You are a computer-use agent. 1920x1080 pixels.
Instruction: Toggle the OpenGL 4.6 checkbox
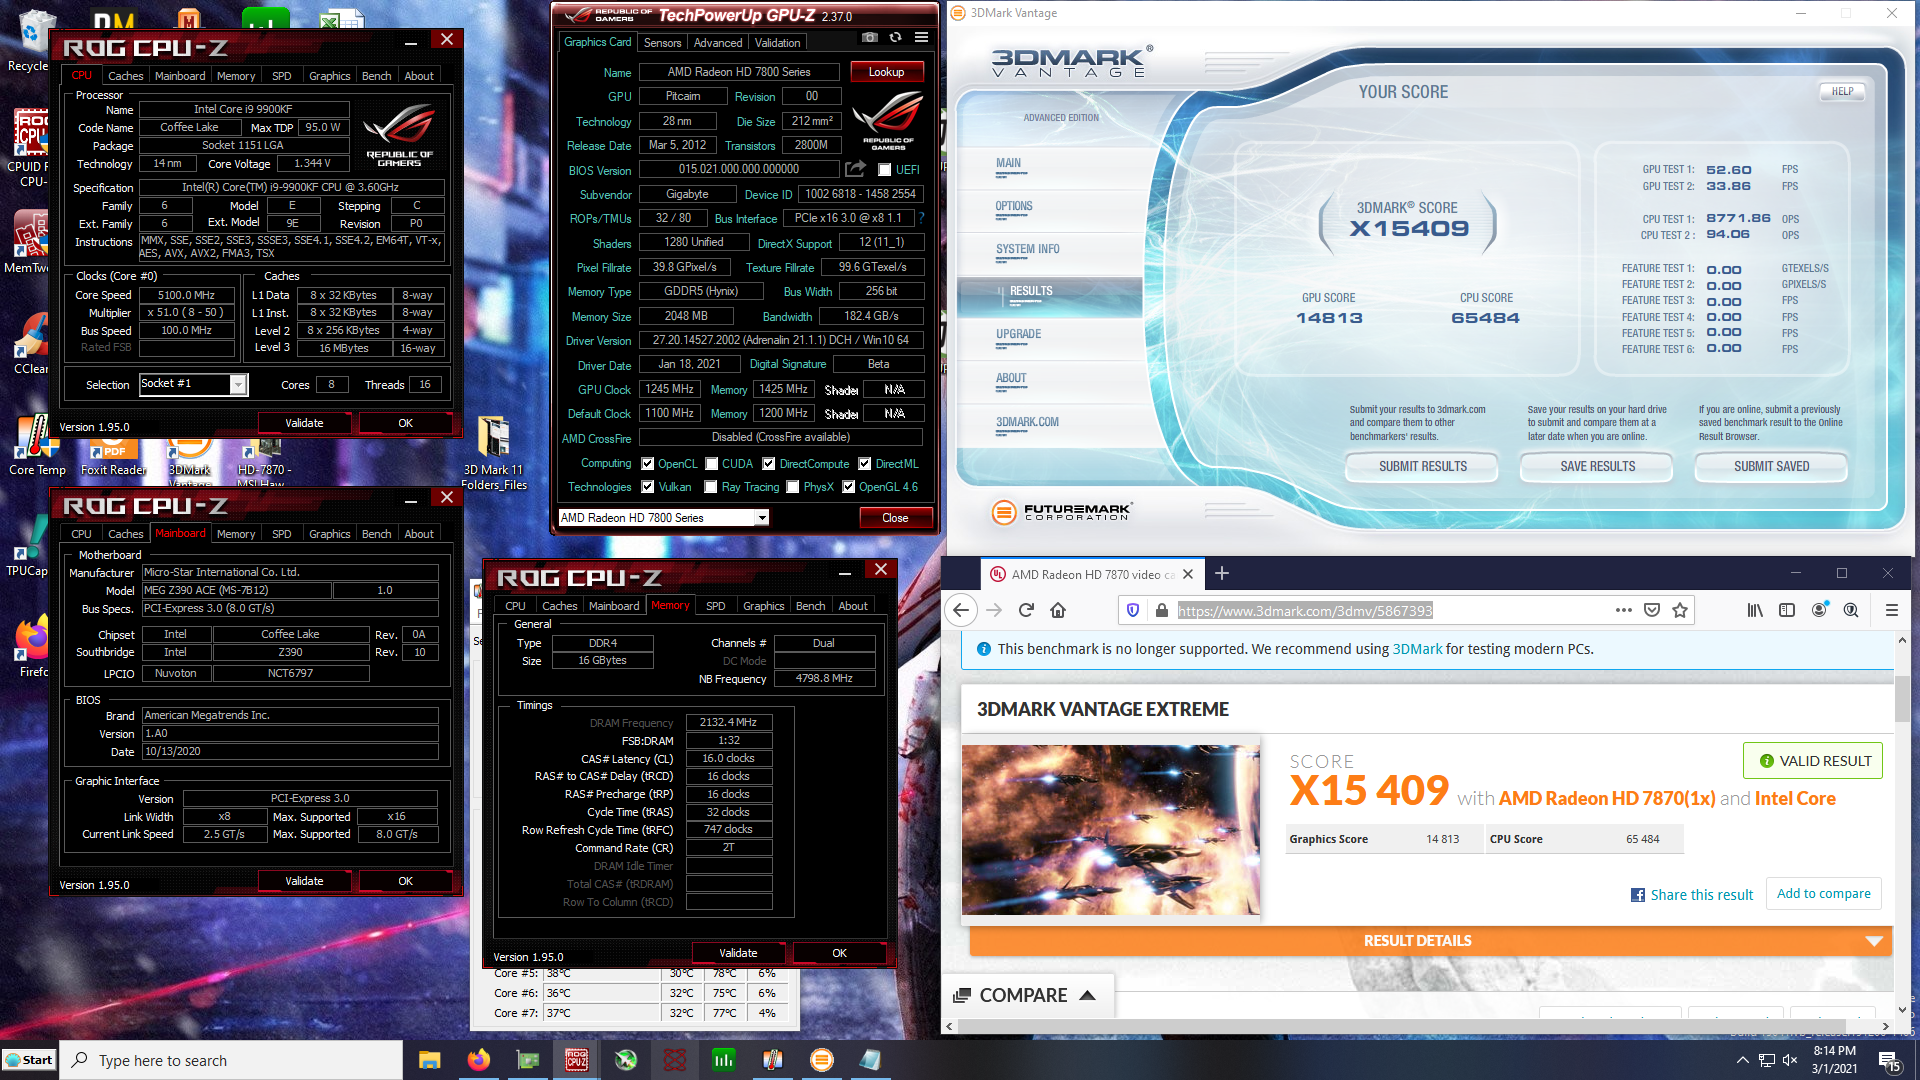coord(849,487)
